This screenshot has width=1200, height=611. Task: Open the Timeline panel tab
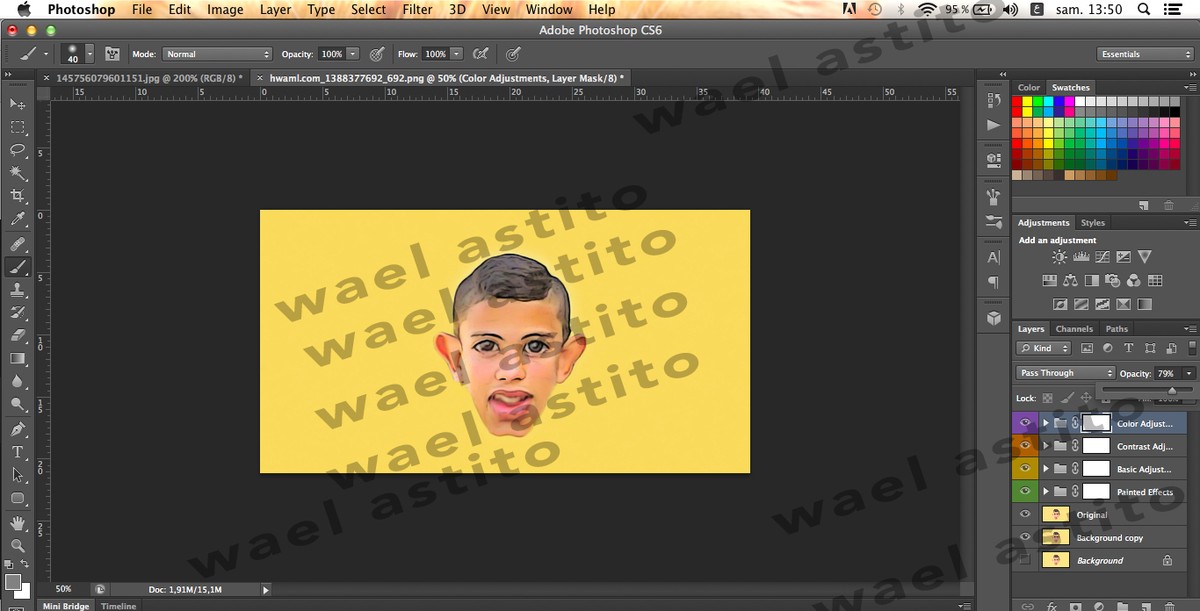click(x=118, y=606)
